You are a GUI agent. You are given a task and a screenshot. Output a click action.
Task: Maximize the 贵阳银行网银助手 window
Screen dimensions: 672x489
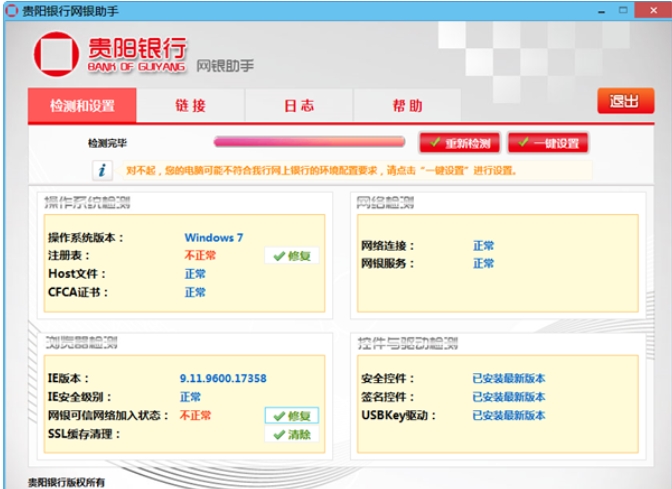[x=623, y=10]
